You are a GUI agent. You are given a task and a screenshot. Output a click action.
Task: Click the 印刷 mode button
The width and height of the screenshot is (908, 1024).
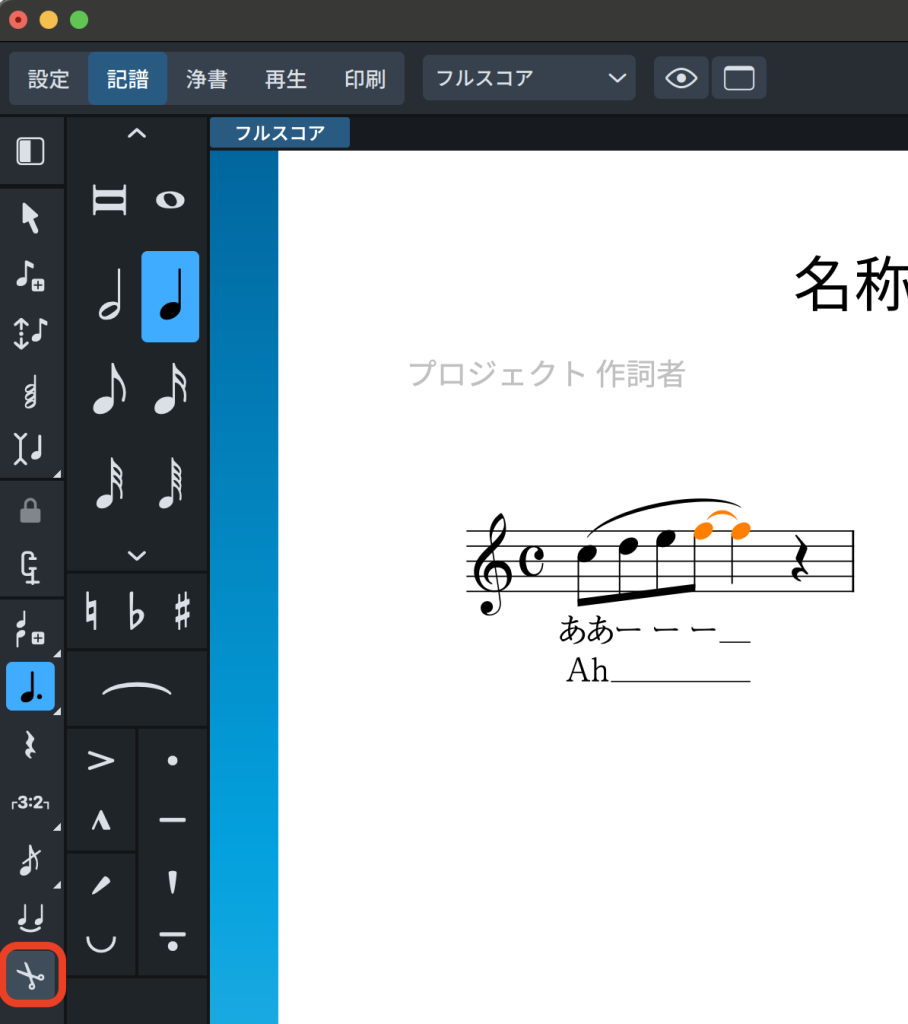365,79
